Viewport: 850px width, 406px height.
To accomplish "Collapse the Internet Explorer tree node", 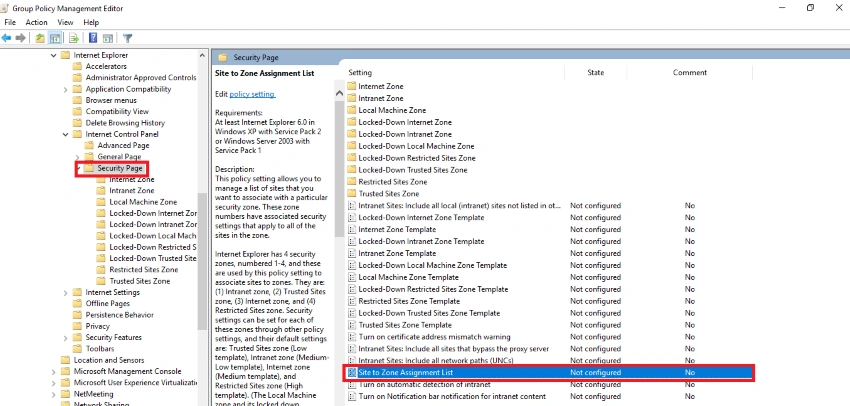I will tap(53, 55).
